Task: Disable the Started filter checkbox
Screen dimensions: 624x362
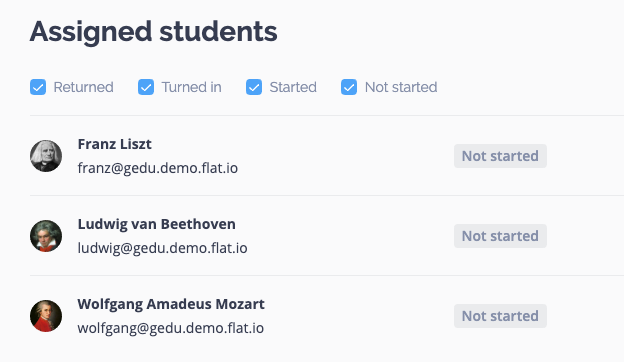Action: pos(254,87)
